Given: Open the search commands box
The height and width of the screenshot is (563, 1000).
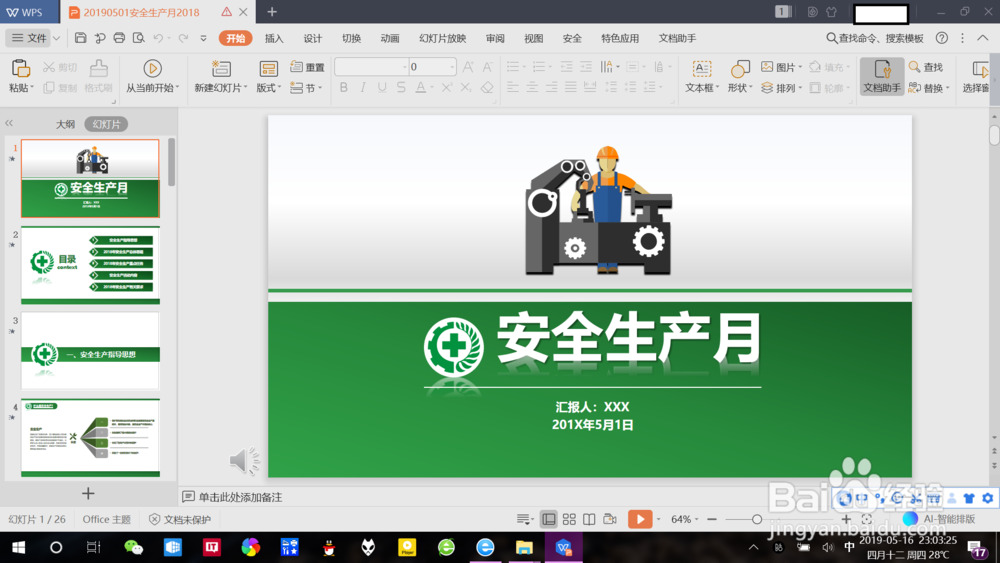Looking at the screenshot, I should [875, 38].
